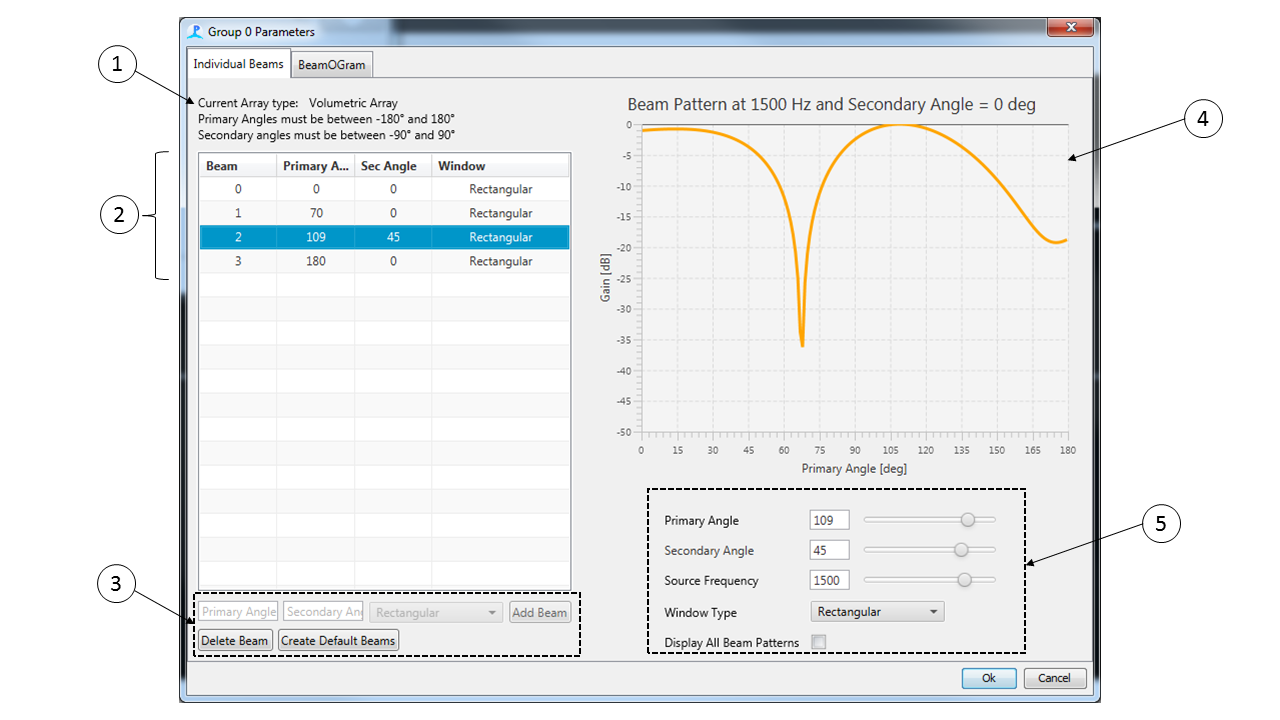The image size is (1280, 720).
Task: Click the Window column header
Action: [x=500, y=166]
